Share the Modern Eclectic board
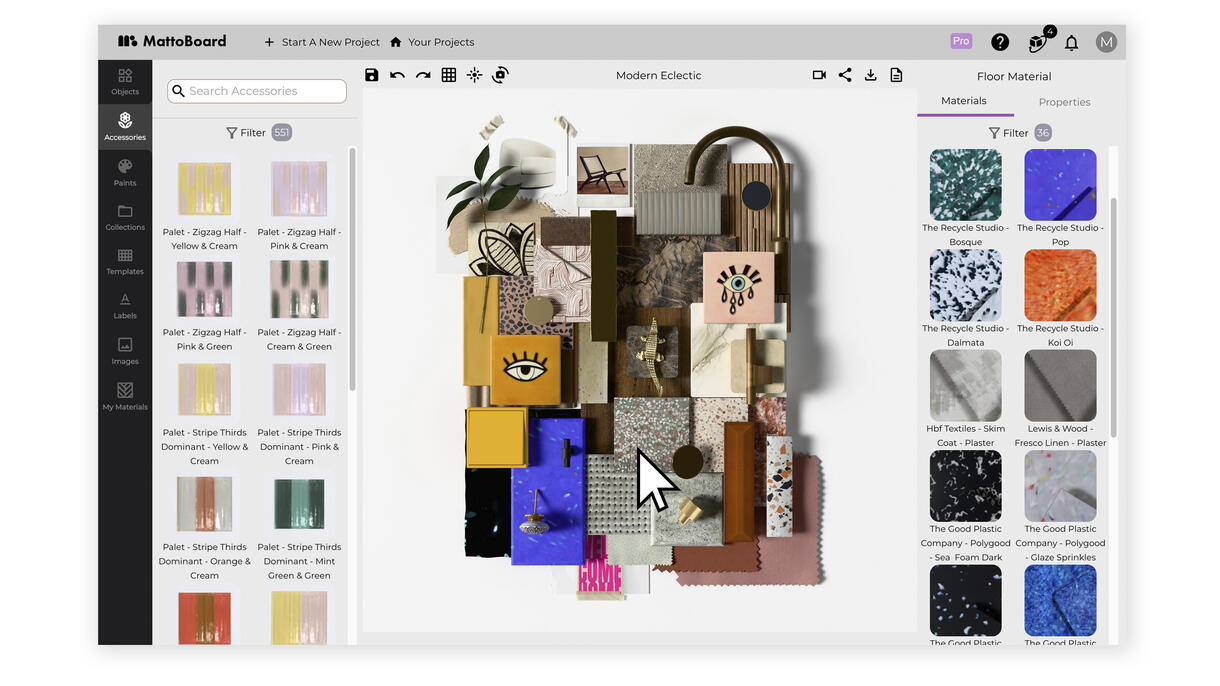 [x=845, y=75]
